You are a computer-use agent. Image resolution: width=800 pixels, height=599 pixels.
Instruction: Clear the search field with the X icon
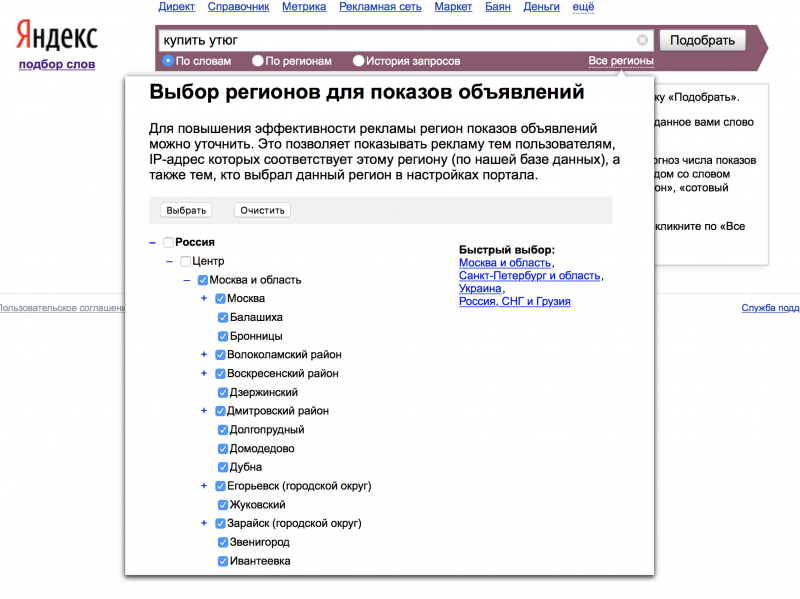(x=642, y=40)
